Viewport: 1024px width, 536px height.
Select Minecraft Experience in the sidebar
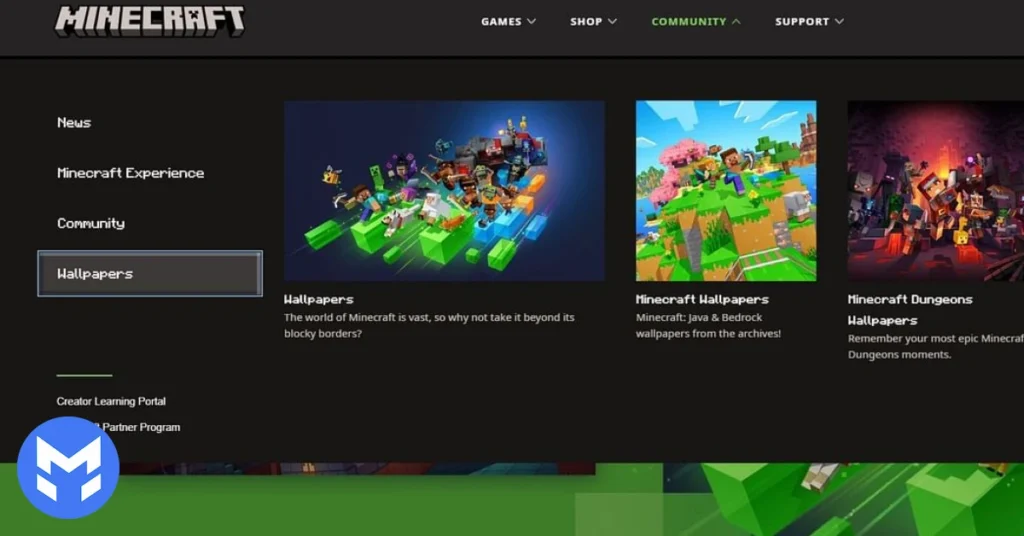[131, 173]
